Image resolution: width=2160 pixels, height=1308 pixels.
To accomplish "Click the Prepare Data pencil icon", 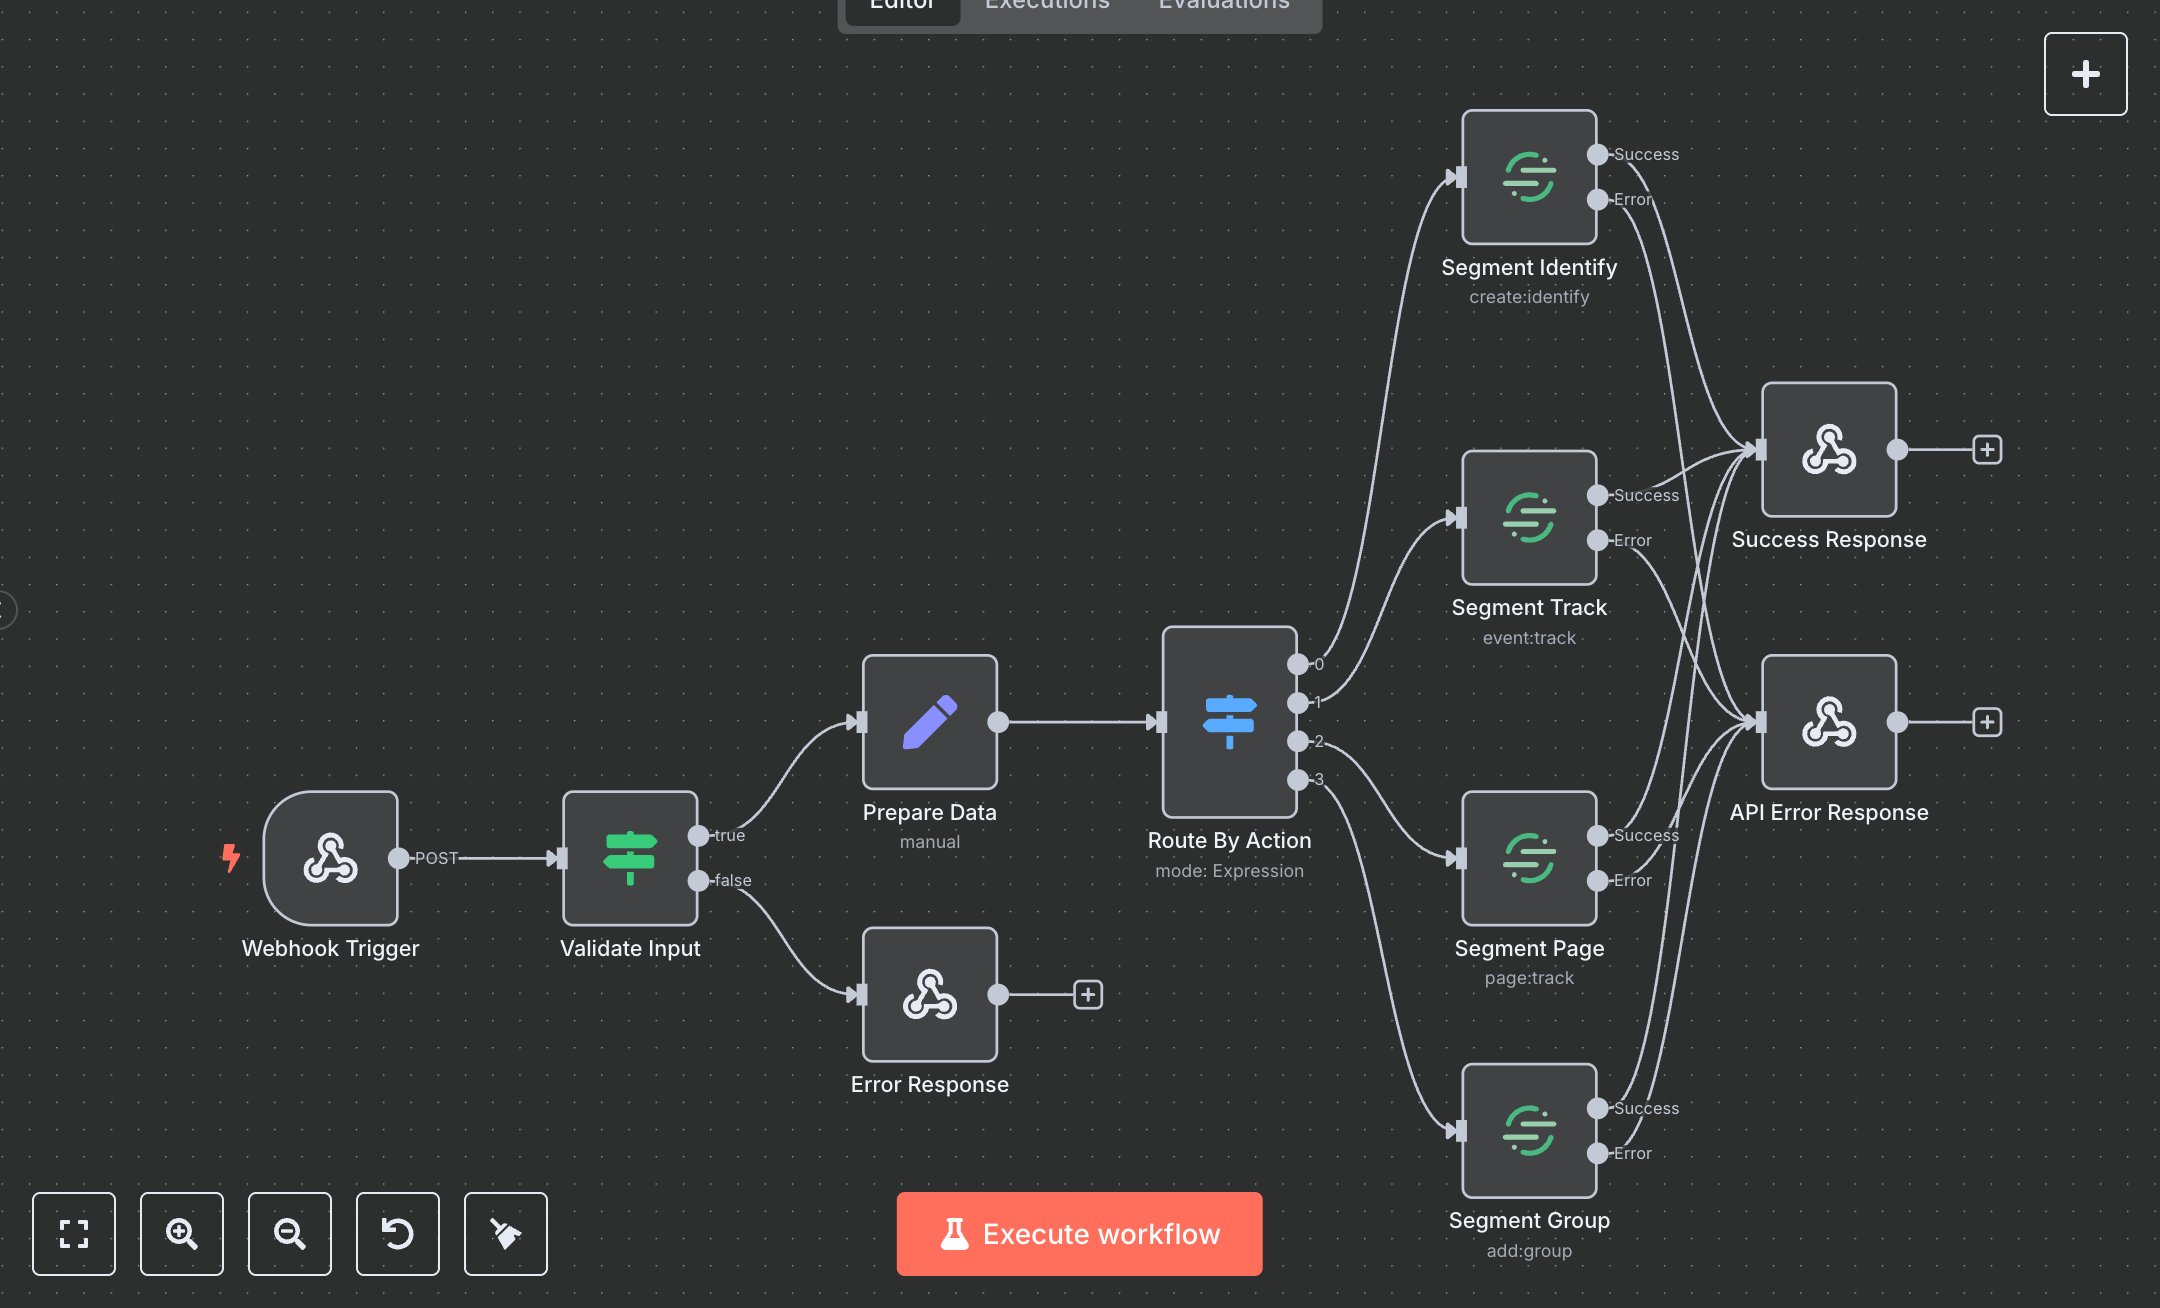I will (x=929, y=722).
